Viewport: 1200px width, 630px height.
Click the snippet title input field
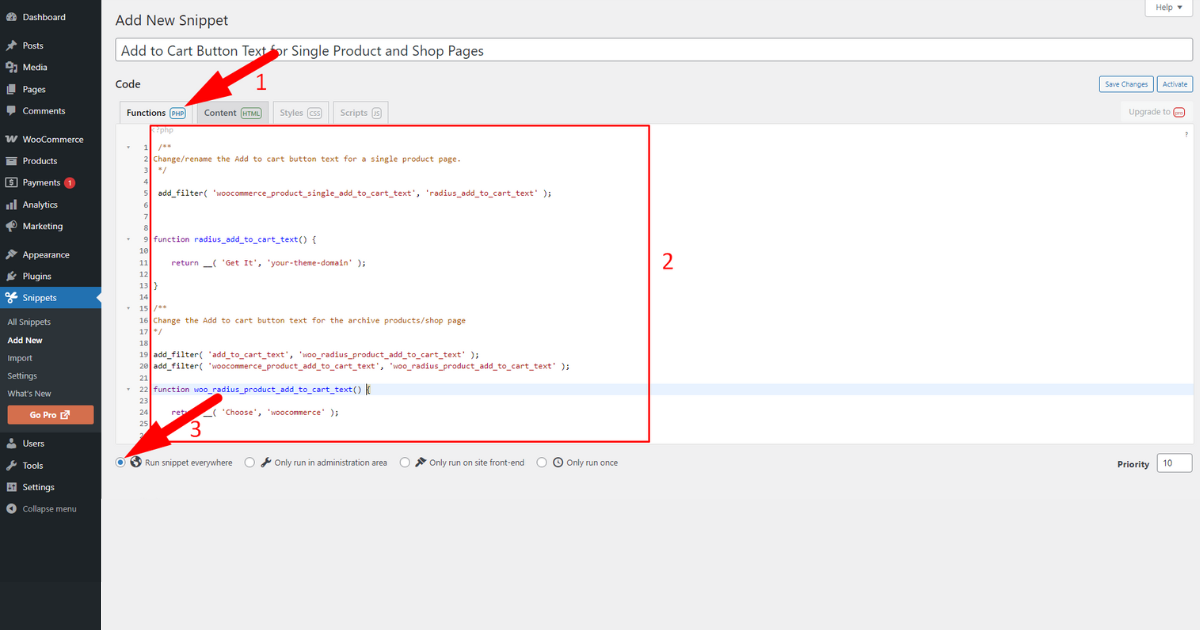[654, 50]
